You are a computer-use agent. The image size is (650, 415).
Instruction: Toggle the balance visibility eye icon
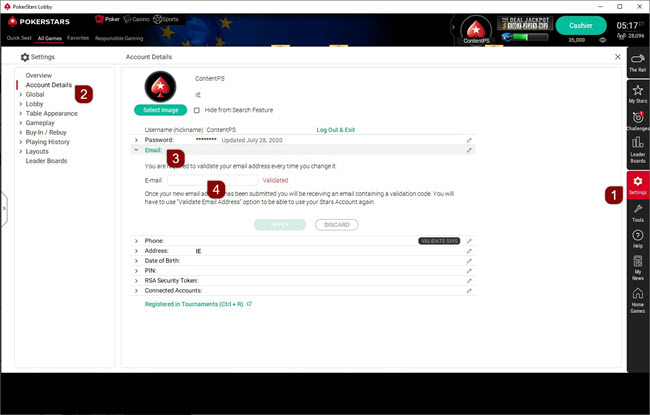click(x=603, y=40)
